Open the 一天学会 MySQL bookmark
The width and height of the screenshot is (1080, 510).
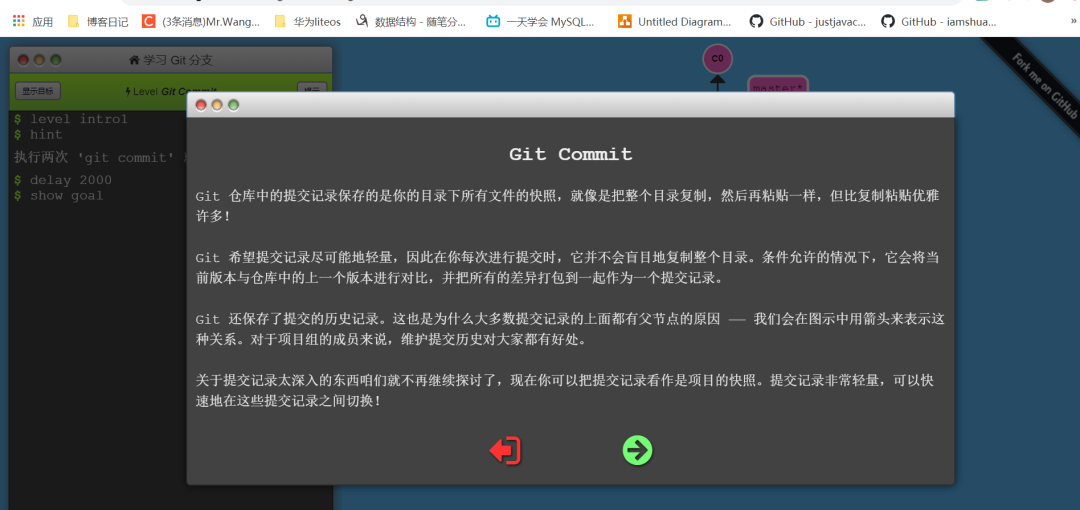tap(540, 21)
